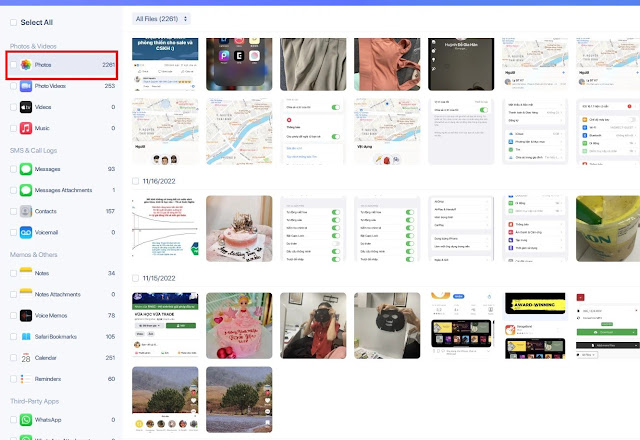Click the WhatsApp icon
Image resolution: width=640 pixels, height=440 pixels.
pyautogui.click(x=26, y=420)
